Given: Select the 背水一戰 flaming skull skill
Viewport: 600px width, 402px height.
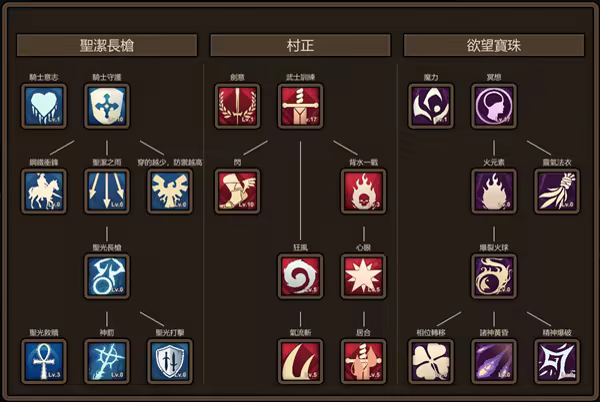Looking at the screenshot, I should click(x=364, y=191).
